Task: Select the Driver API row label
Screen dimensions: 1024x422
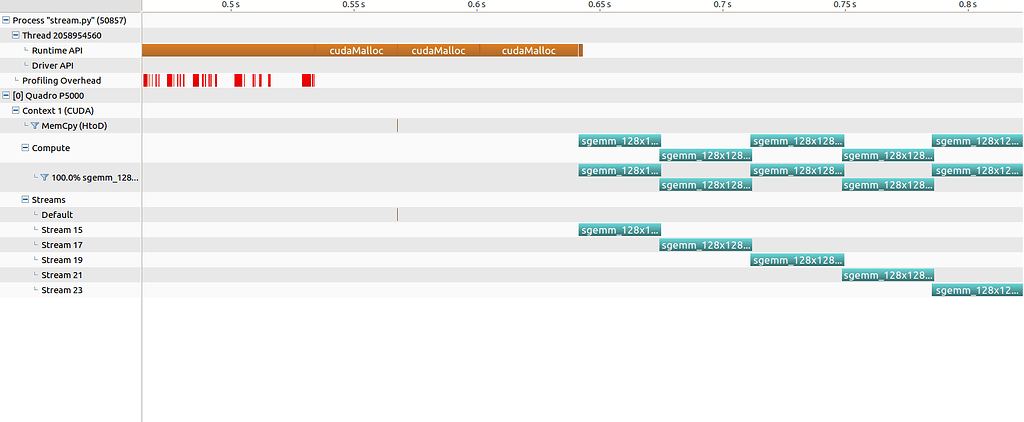Action: pos(53,65)
